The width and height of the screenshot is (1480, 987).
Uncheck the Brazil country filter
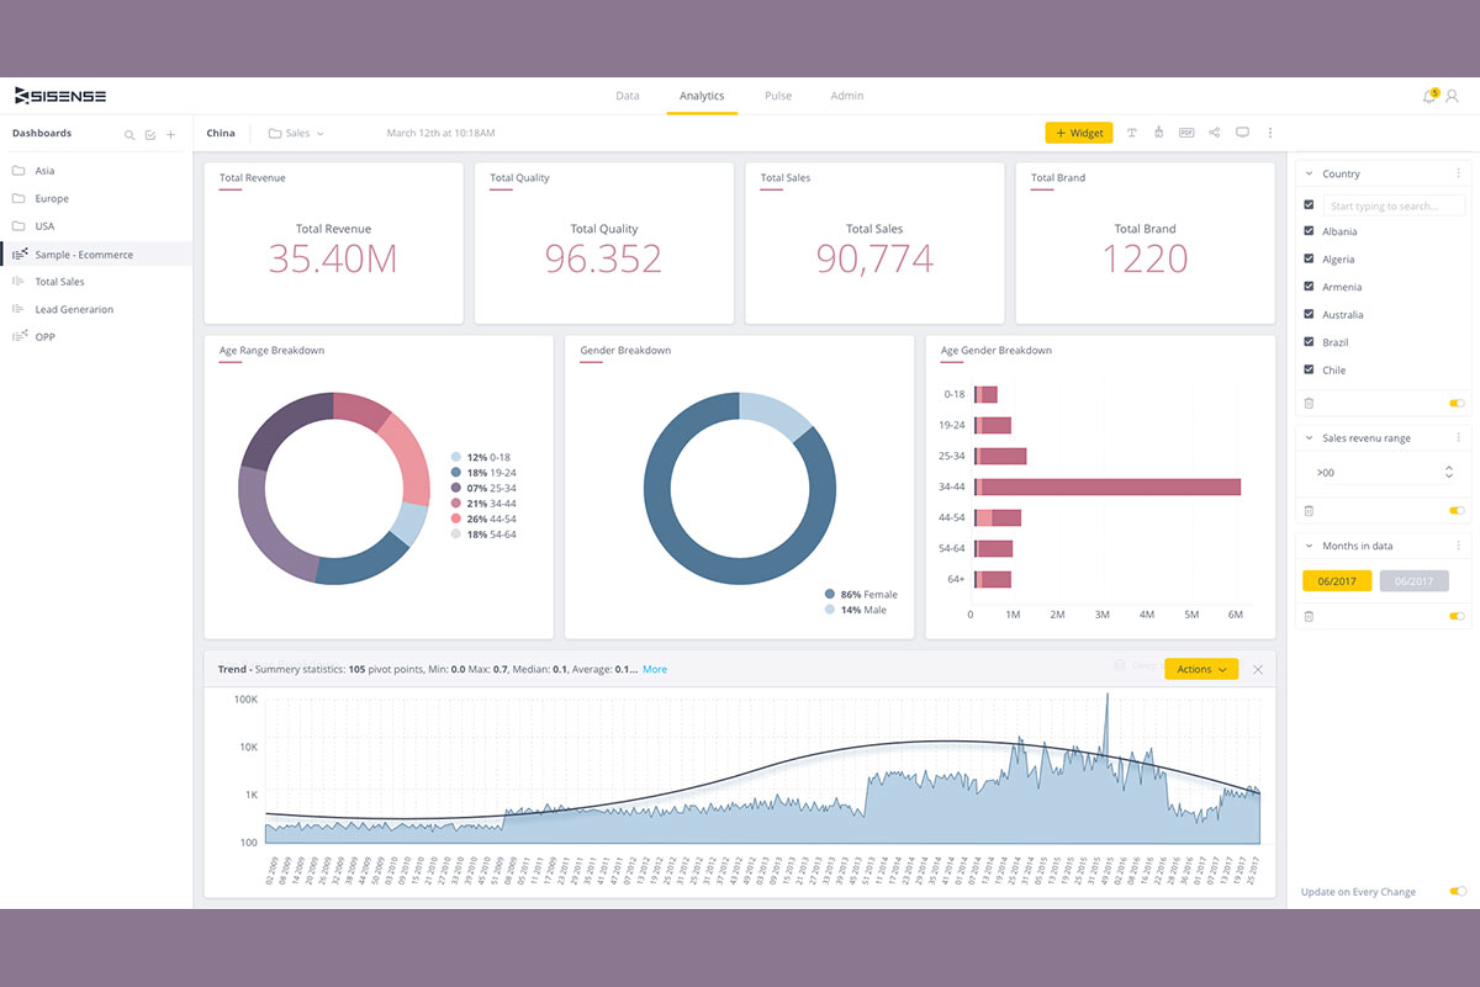click(x=1308, y=341)
